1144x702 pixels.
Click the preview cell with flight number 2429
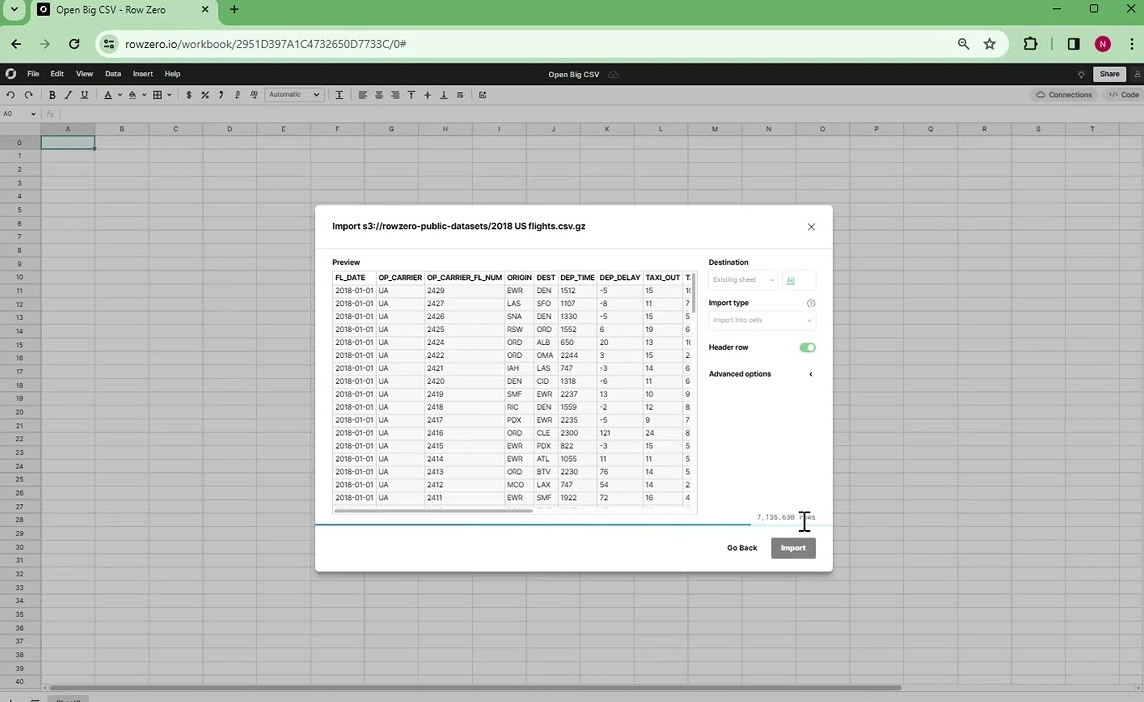pyautogui.click(x=464, y=290)
